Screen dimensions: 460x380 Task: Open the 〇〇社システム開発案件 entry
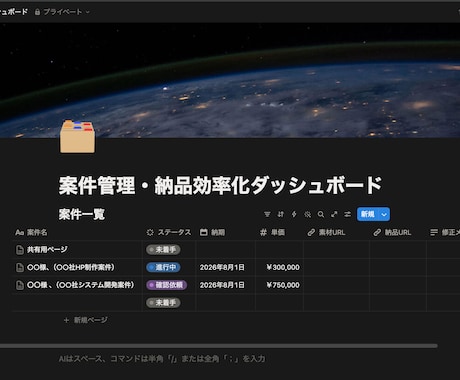pos(81,285)
